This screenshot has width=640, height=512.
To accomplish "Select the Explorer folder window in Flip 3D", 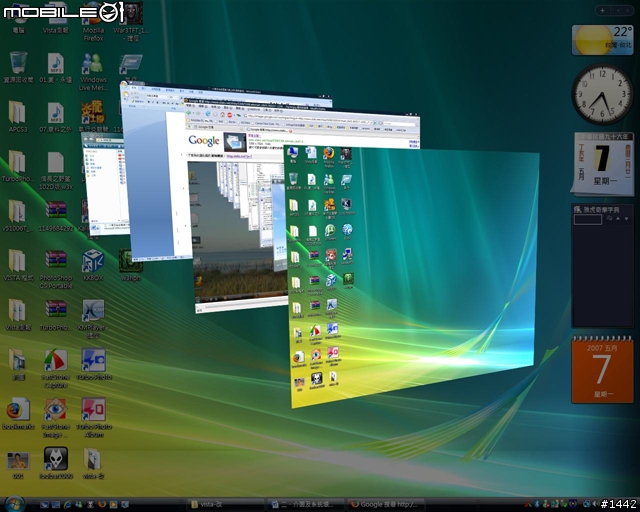I will (x=104, y=186).
